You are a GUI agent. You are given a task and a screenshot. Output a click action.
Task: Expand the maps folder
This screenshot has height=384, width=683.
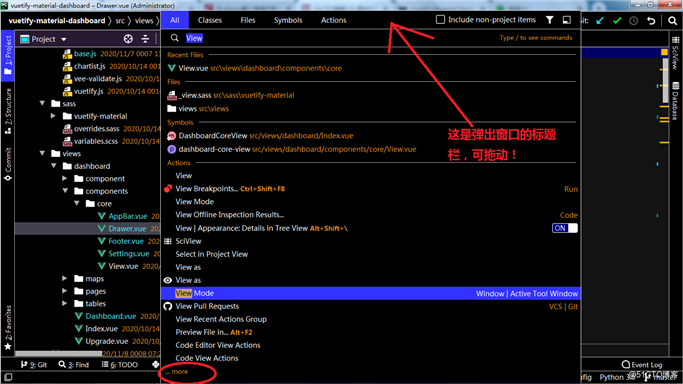tap(64, 279)
